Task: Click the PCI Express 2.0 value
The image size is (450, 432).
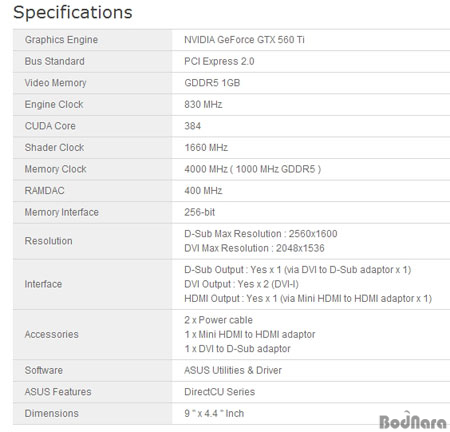Action: click(219, 61)
